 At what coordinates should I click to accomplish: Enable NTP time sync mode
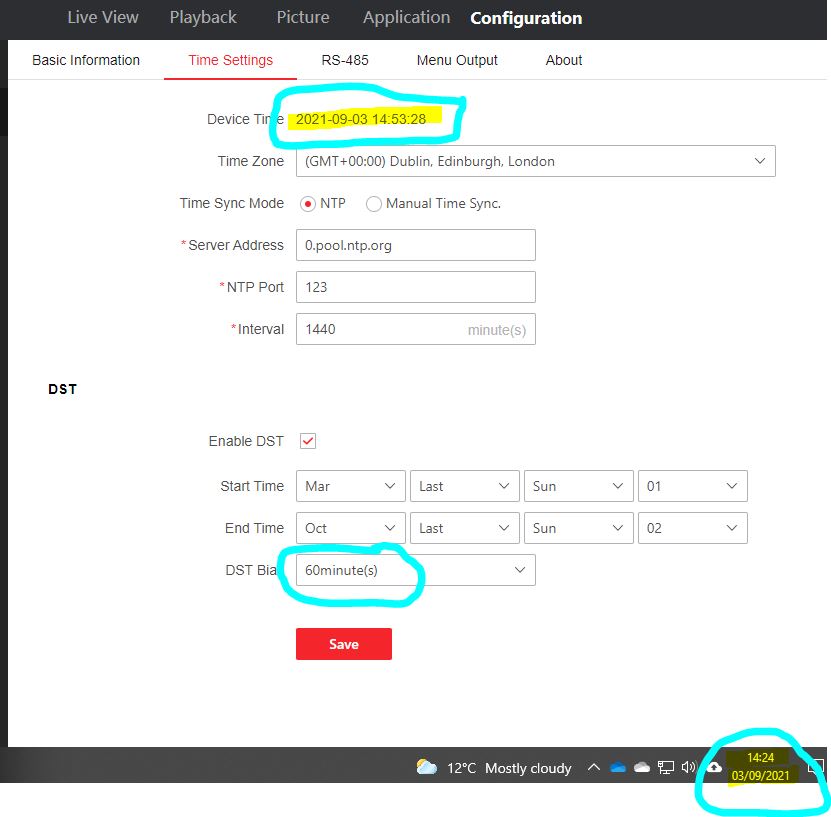point(309,203)
